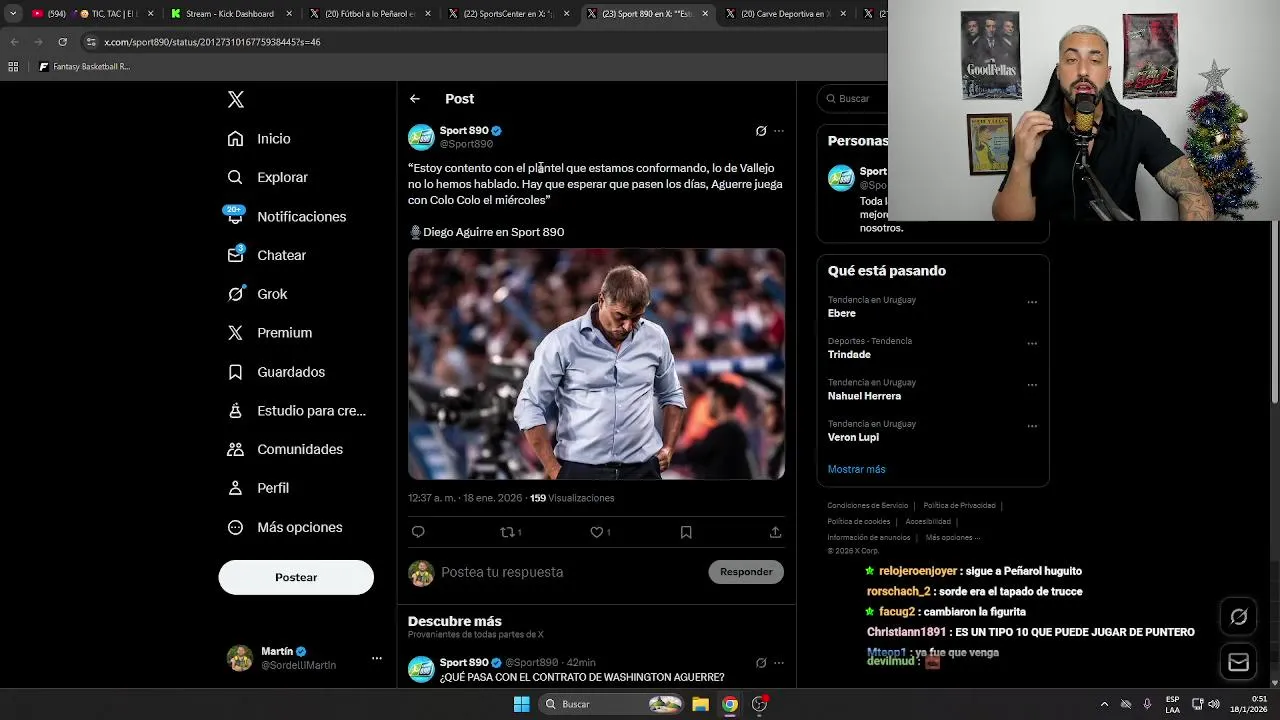Open the floating Grok button at bottom right

[x=1239, y=617]
